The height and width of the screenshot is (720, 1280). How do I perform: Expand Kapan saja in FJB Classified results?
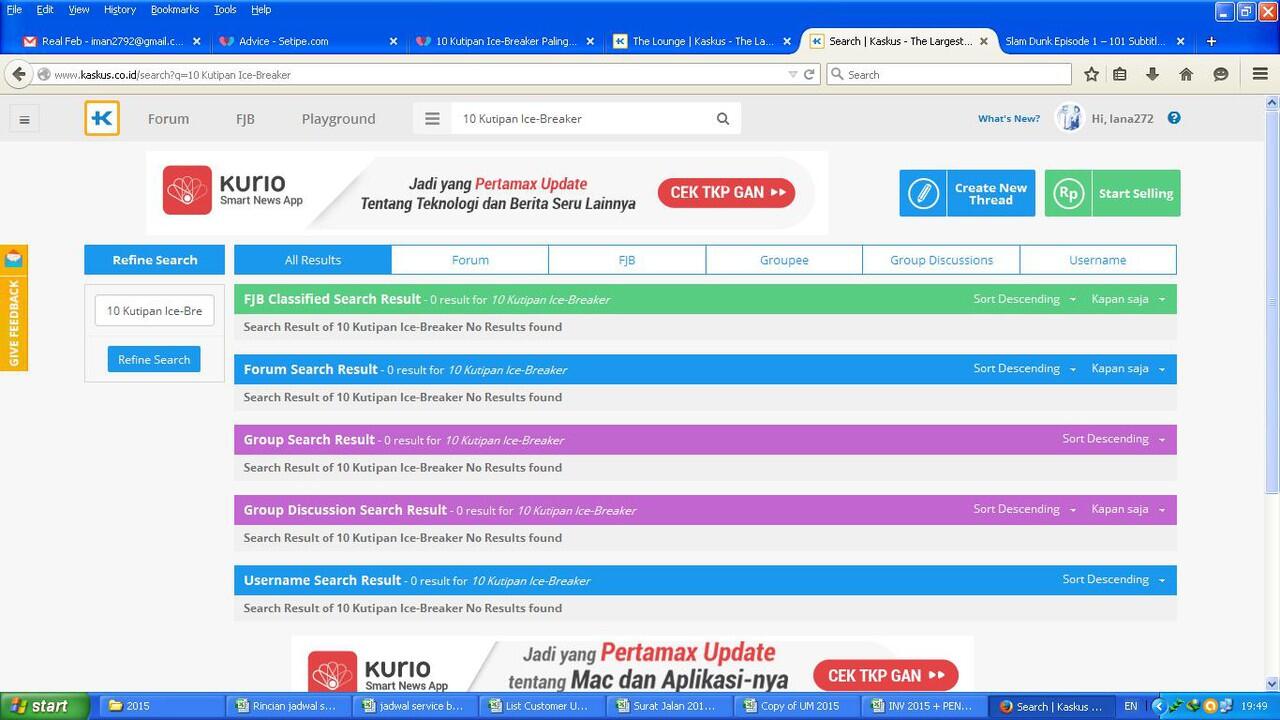click(x=1128, y=299)
